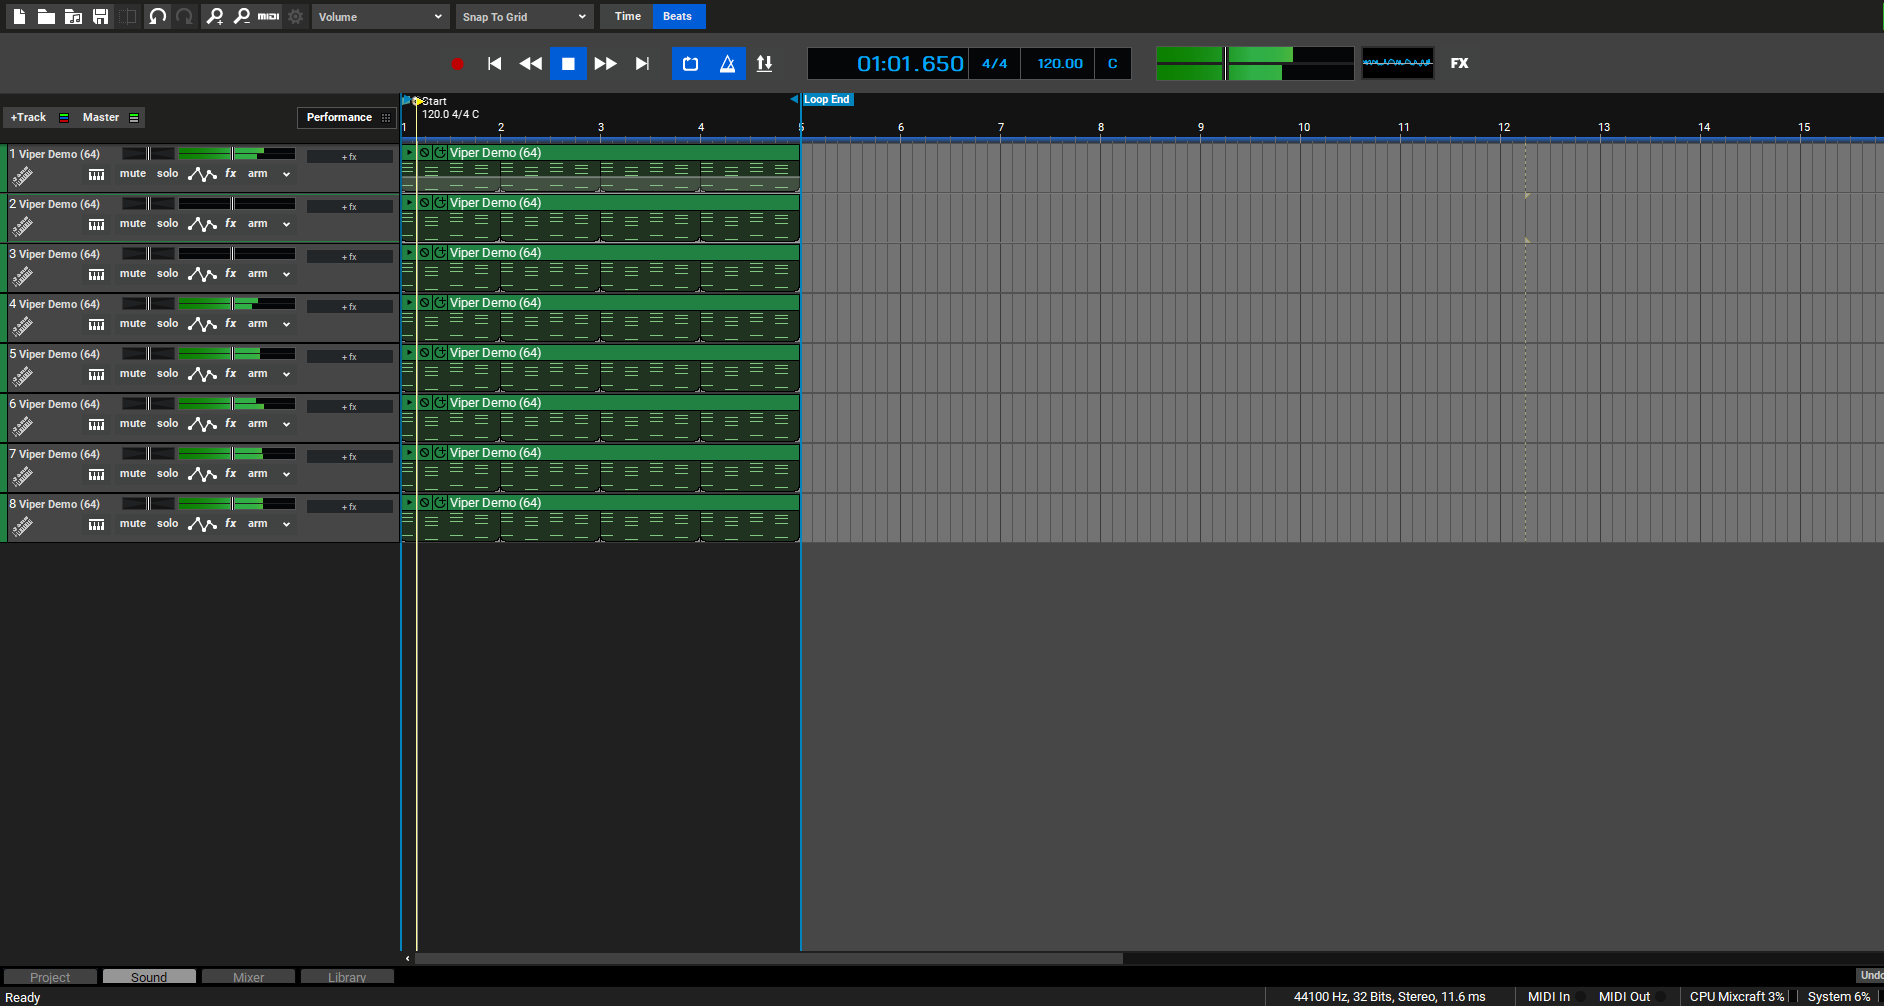Adjust the pan slider on track 2

(148, 204)
